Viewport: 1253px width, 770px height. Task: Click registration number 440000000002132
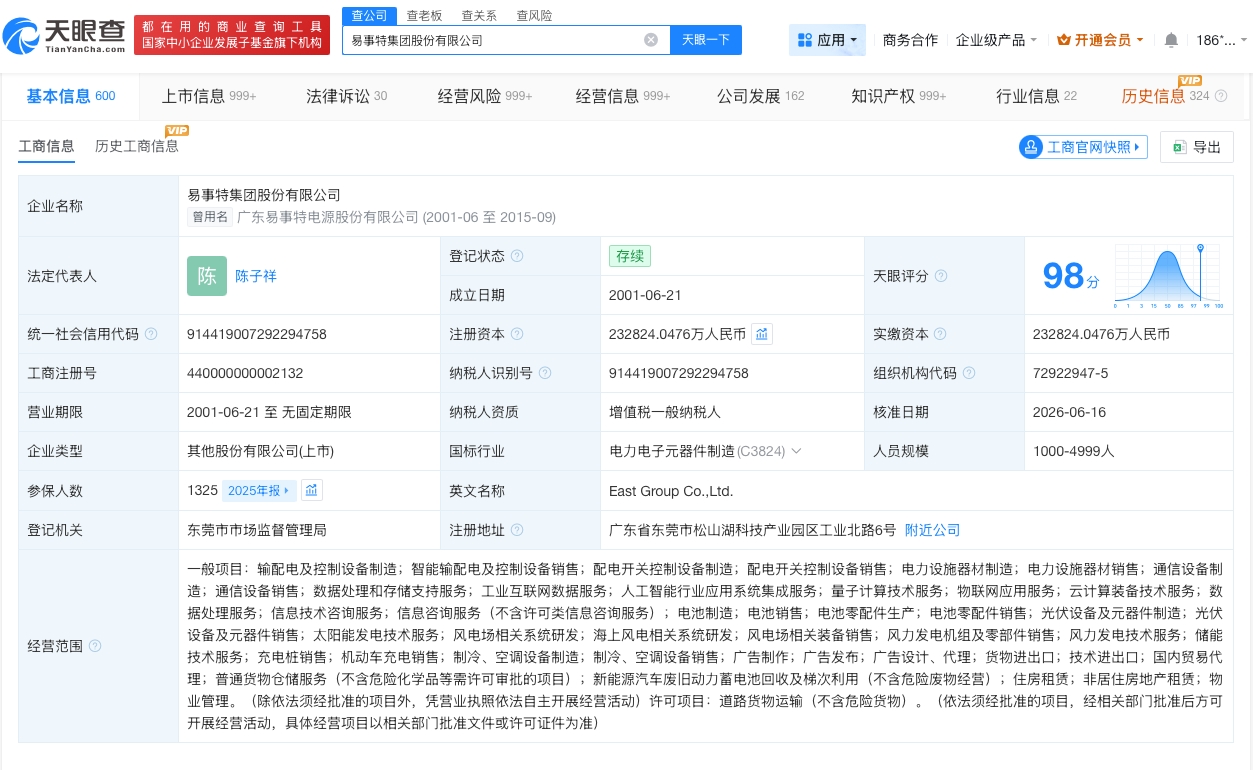[x=245, y=373]
